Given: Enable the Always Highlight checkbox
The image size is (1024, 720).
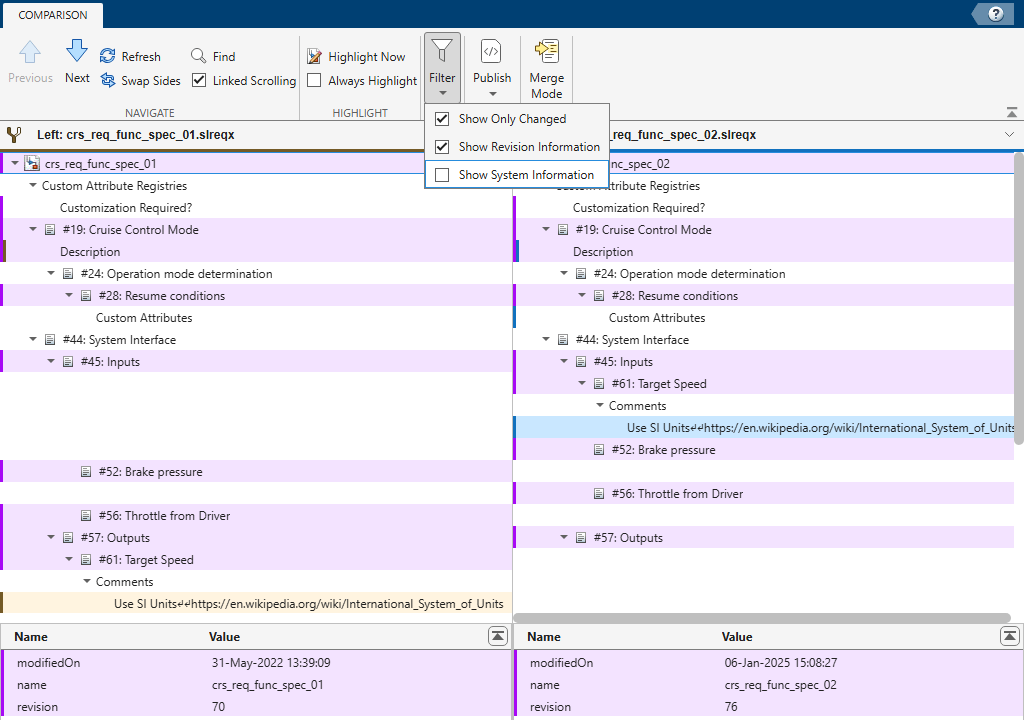Looking at the screenshot, I should point(314,80).
